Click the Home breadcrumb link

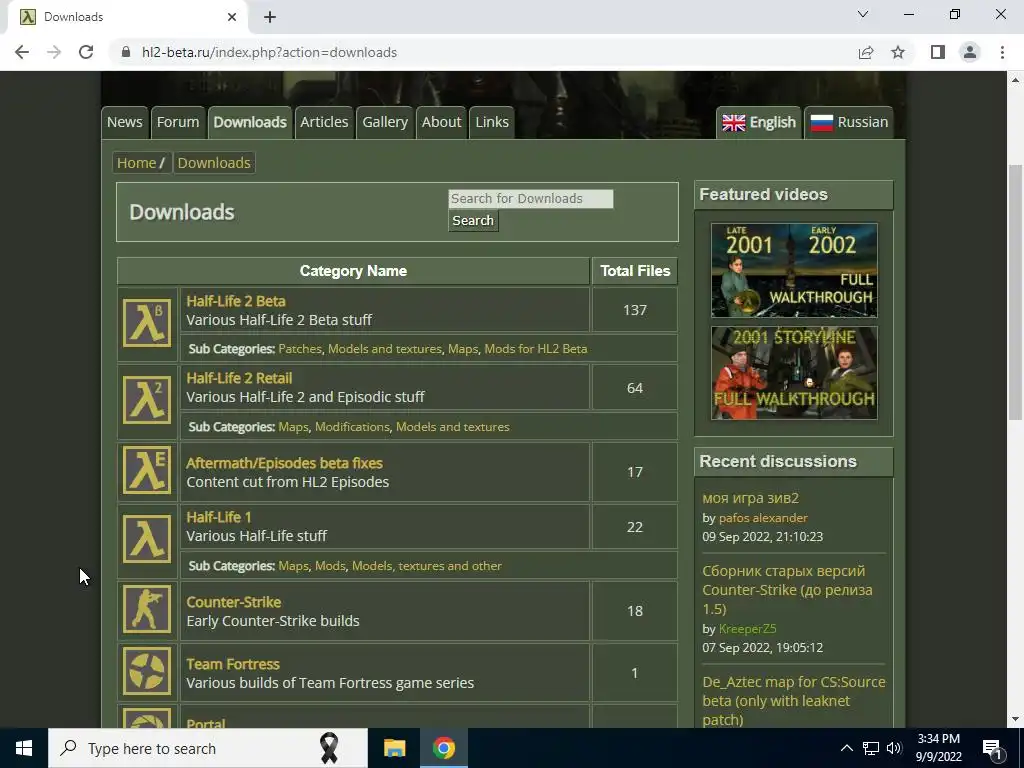(136, 163)
